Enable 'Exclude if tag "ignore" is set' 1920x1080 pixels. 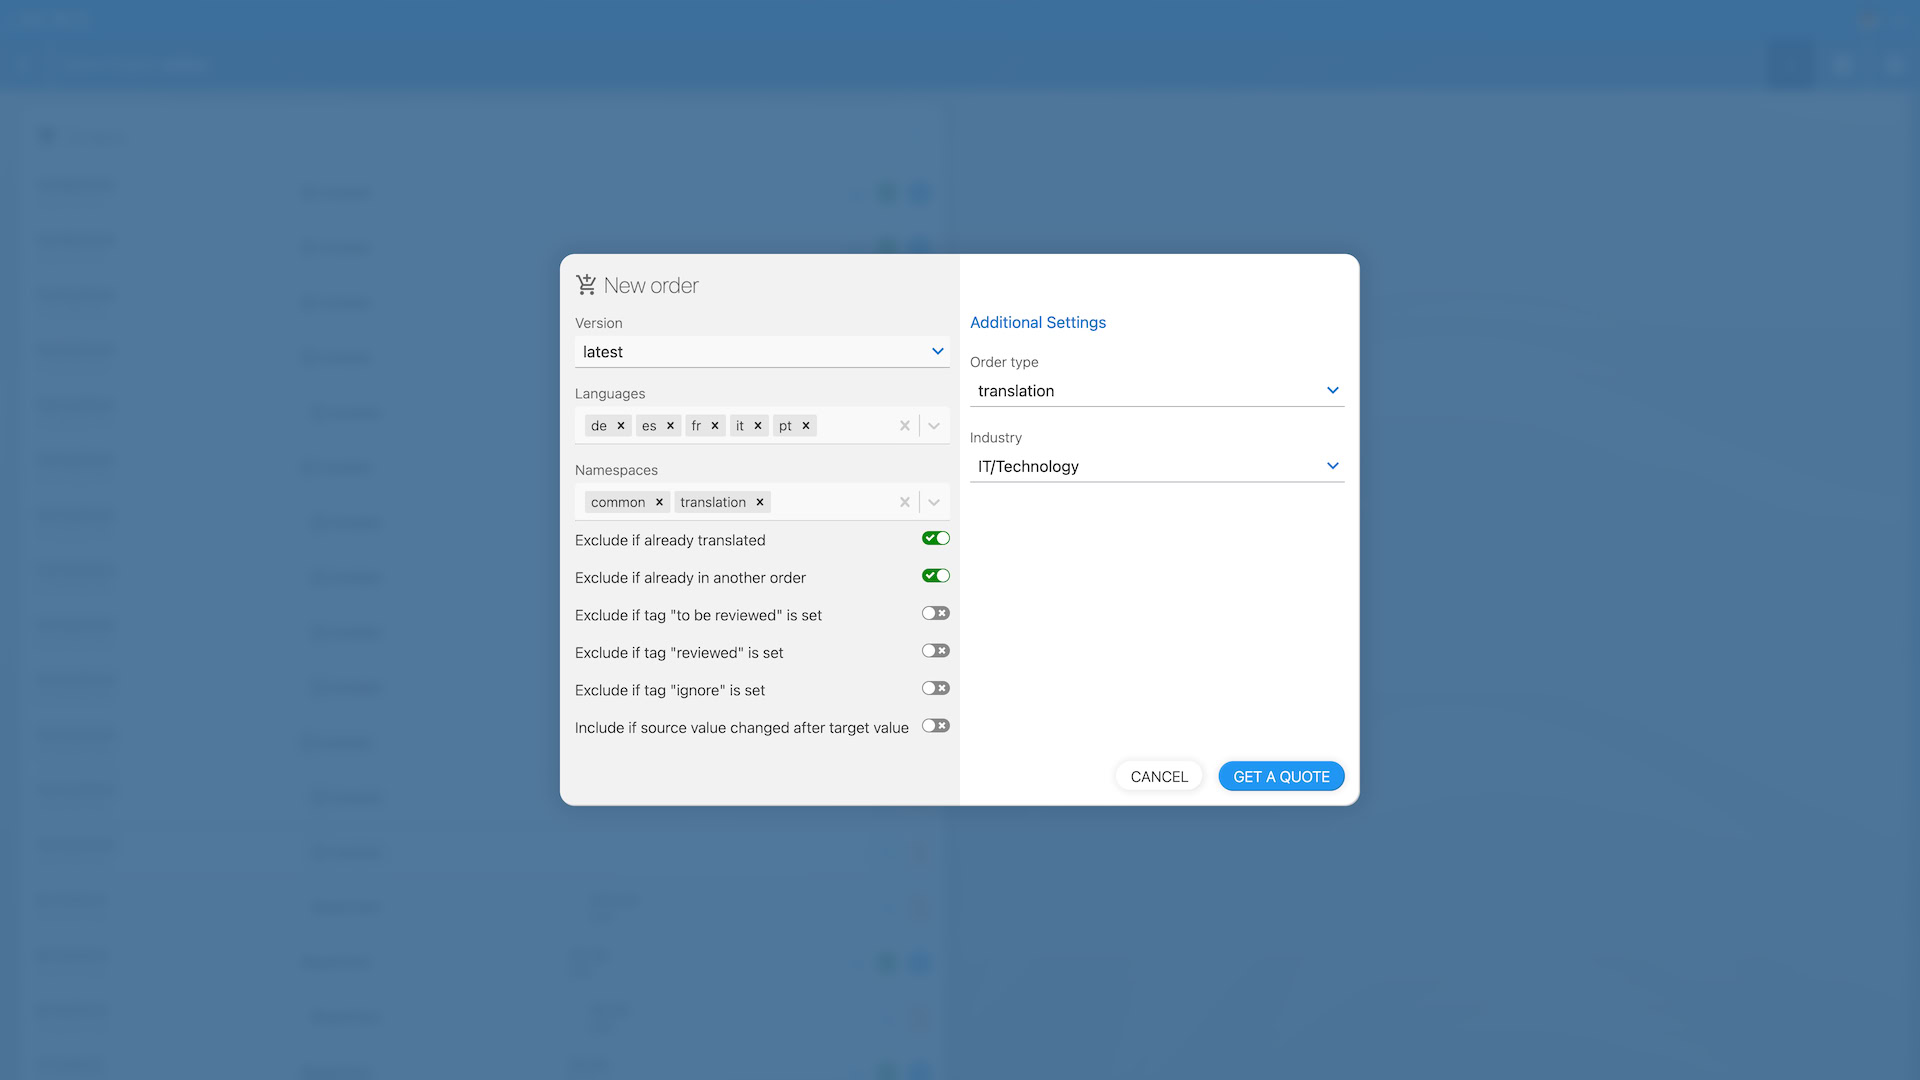[935, 689]
